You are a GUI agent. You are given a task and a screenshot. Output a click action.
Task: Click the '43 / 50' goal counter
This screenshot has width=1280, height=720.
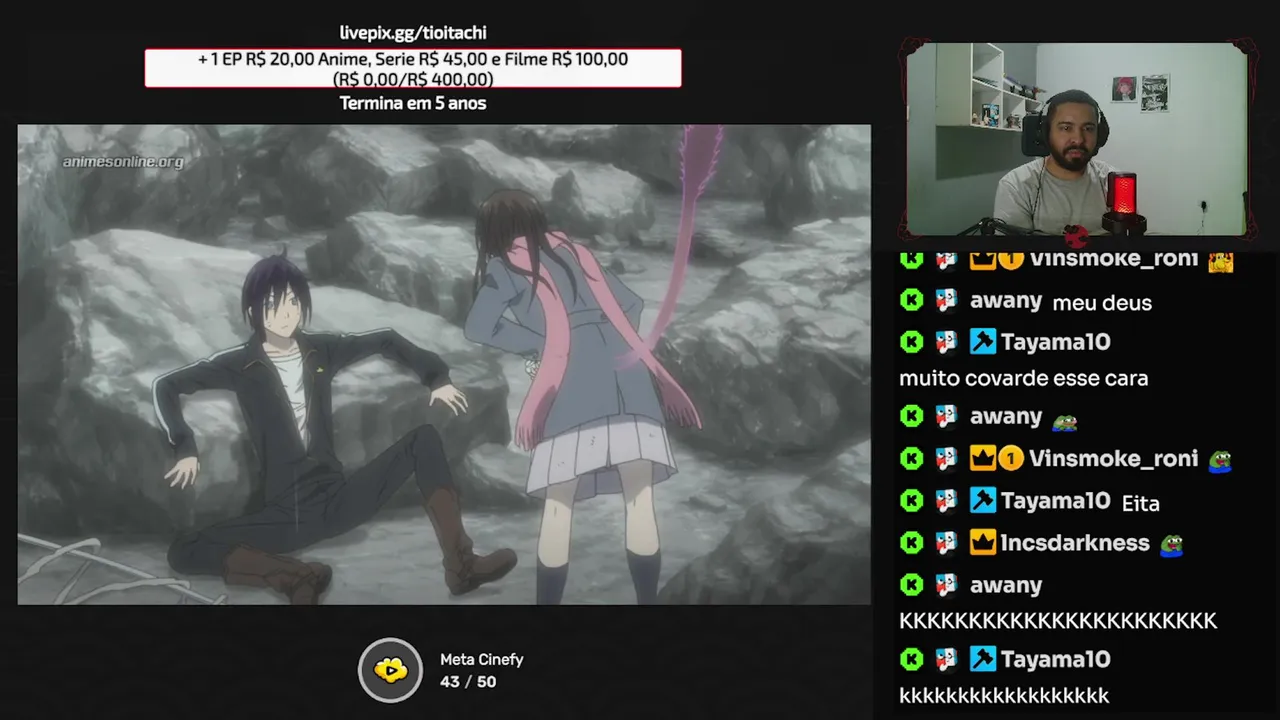coord(468,682)
